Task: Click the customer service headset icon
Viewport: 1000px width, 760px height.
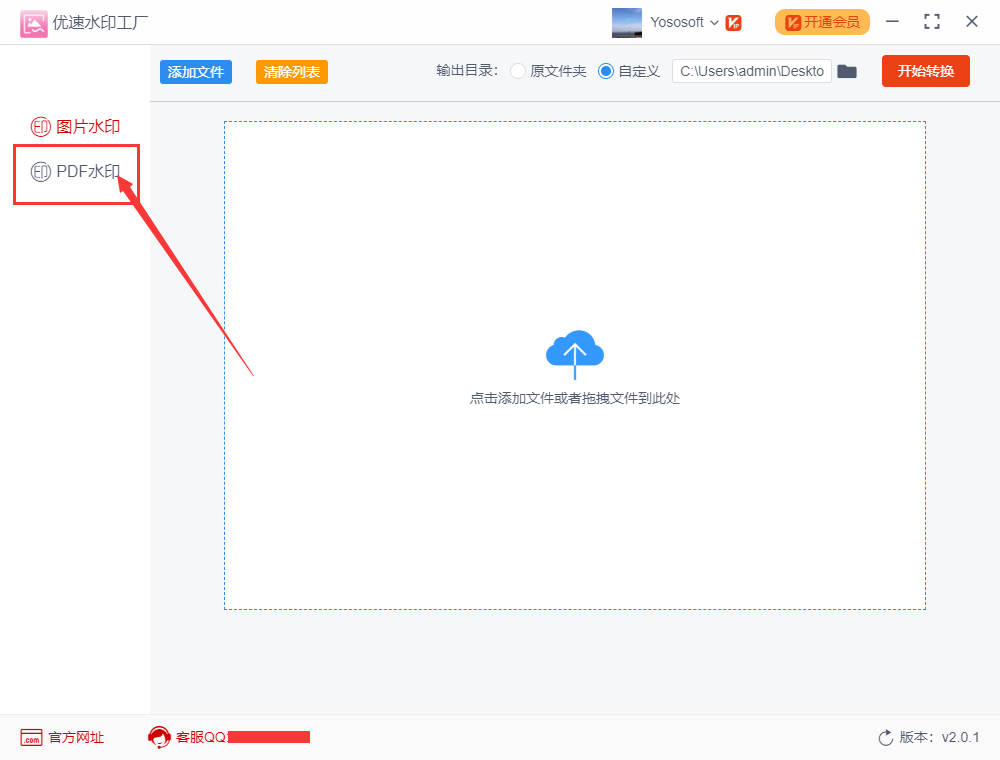Action: tap(159, 738)
